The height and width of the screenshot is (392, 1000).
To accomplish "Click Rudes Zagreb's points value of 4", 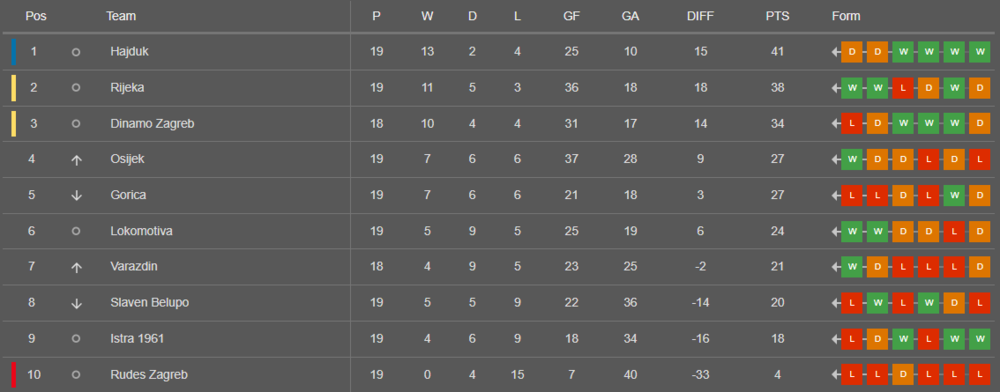I will (x=777, y=375).
